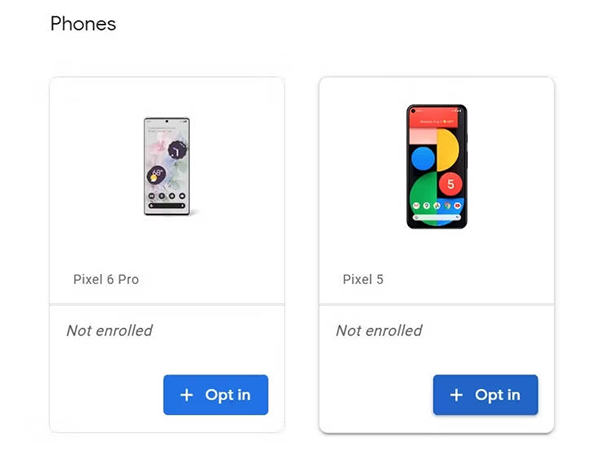This screenshot has height=451, width=609.
Task: Click the search bar on the Pixel 5 screen
Action: tap(436, 218)
